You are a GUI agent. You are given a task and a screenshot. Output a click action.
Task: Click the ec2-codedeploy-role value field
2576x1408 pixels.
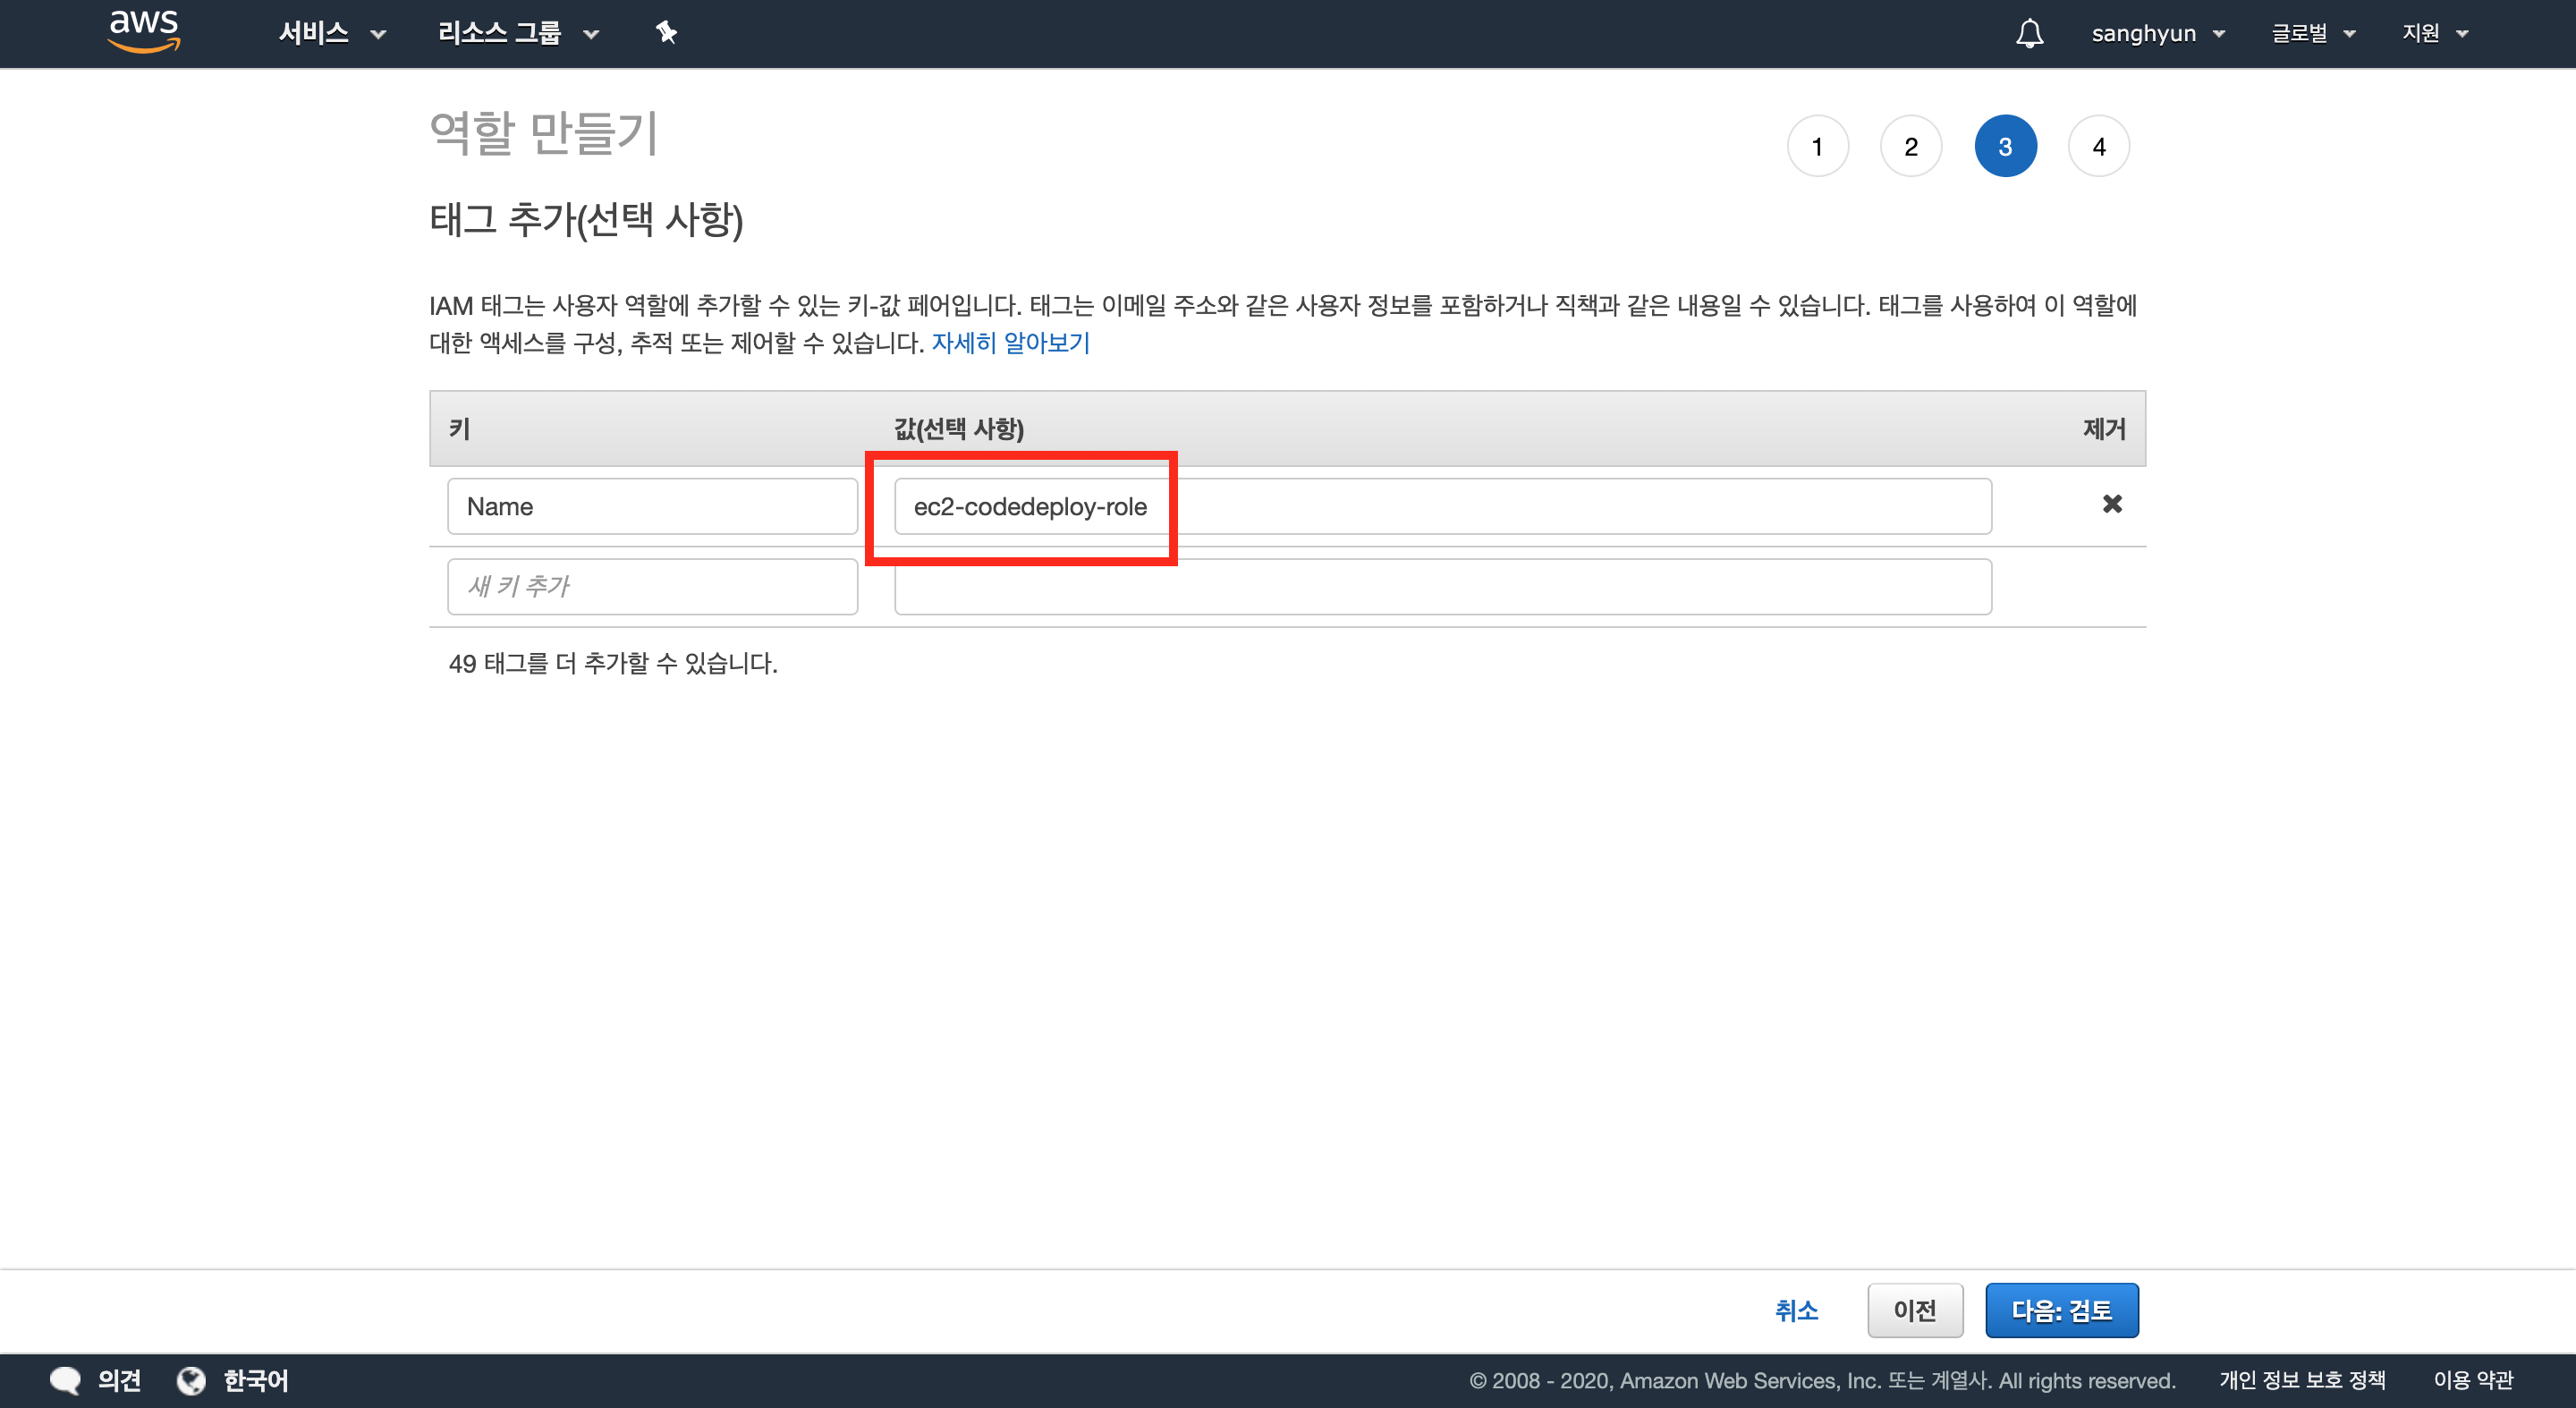(x=1442, y=507)
